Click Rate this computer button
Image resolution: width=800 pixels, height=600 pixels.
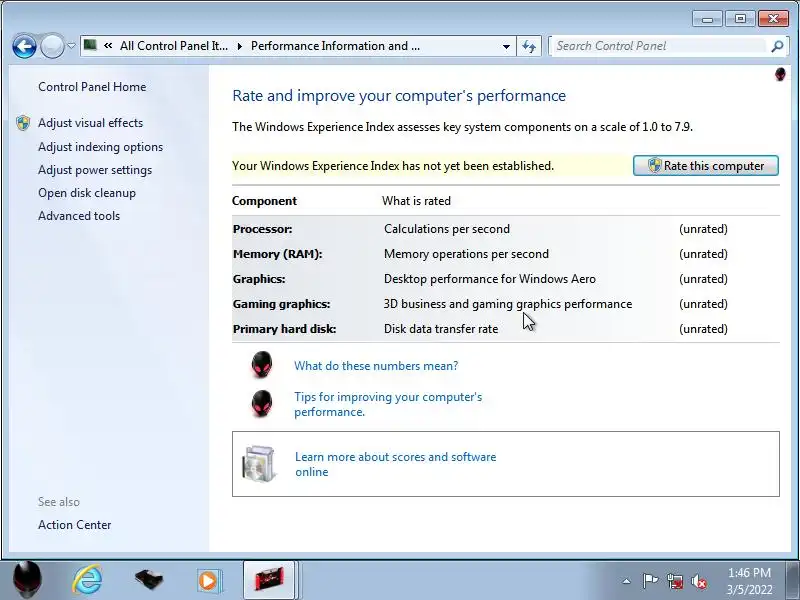point(706,166)
